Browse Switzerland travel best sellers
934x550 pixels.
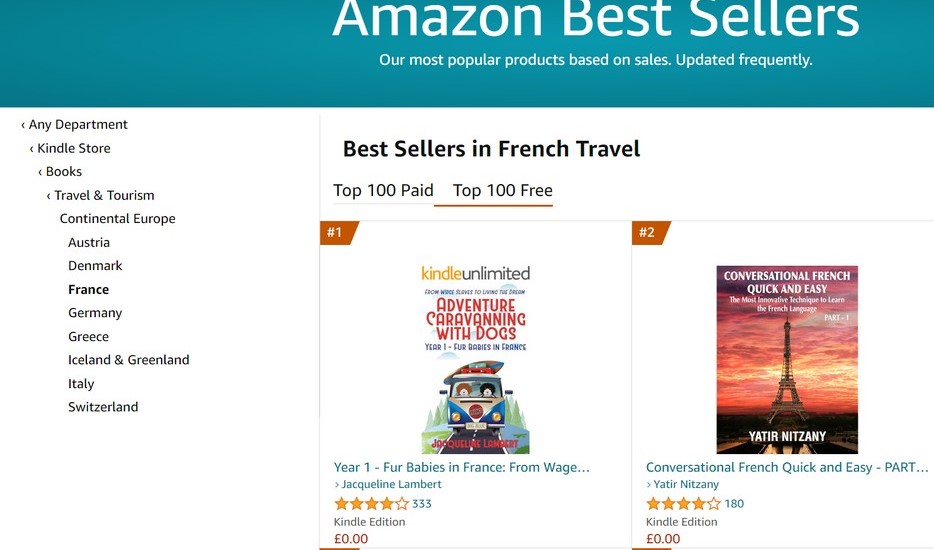(103, 407)
